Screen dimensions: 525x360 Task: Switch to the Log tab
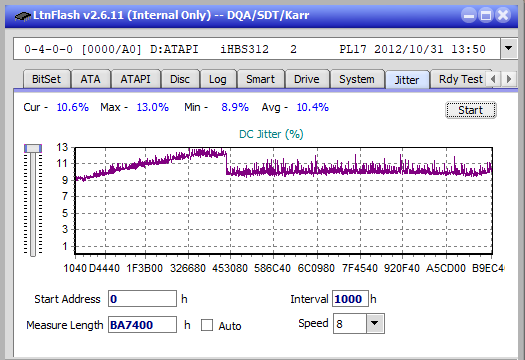(218, 79)
